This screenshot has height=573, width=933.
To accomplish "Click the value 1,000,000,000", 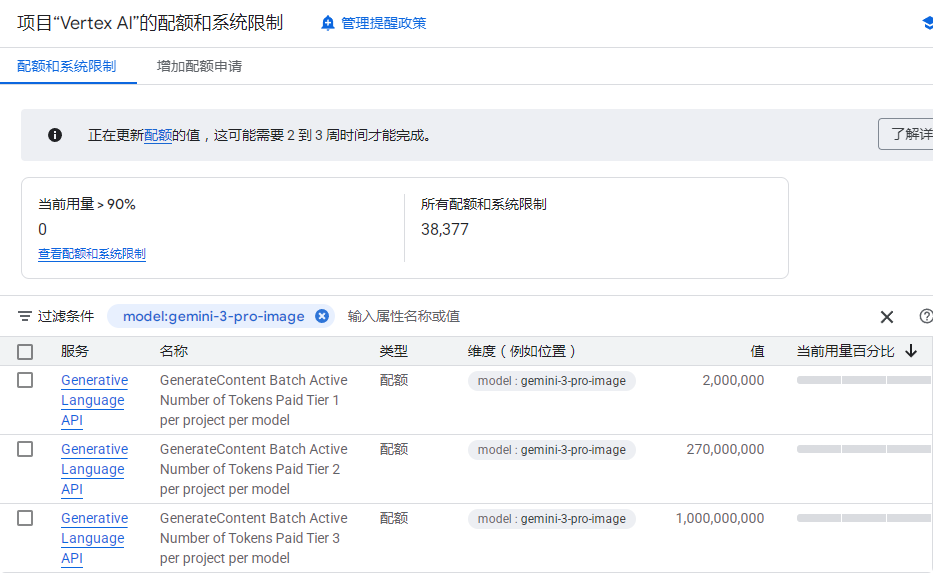I will coord(720,518).
